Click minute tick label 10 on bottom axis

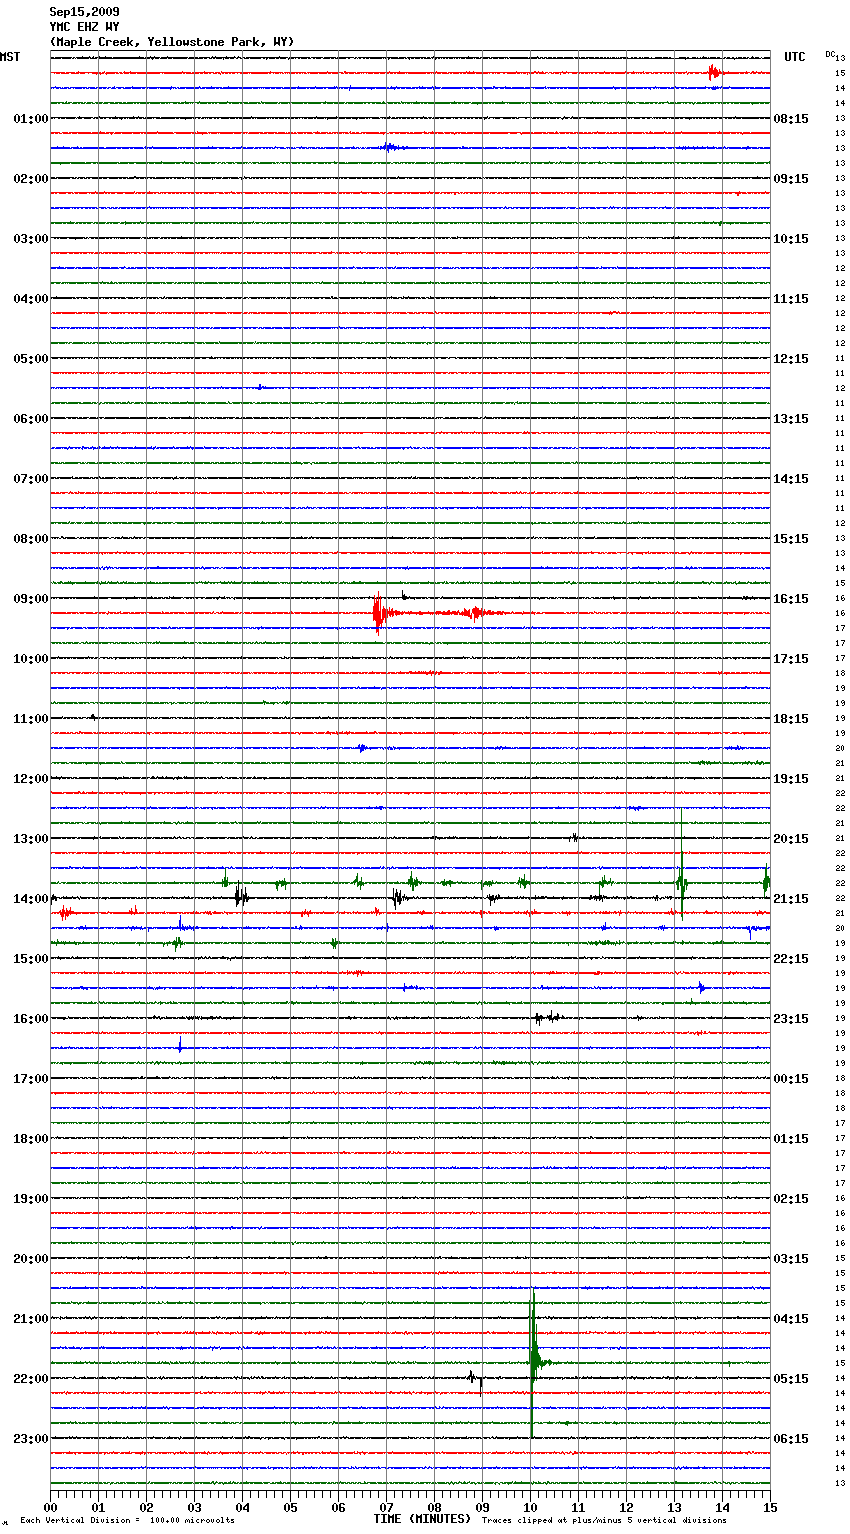point(530,1507)
